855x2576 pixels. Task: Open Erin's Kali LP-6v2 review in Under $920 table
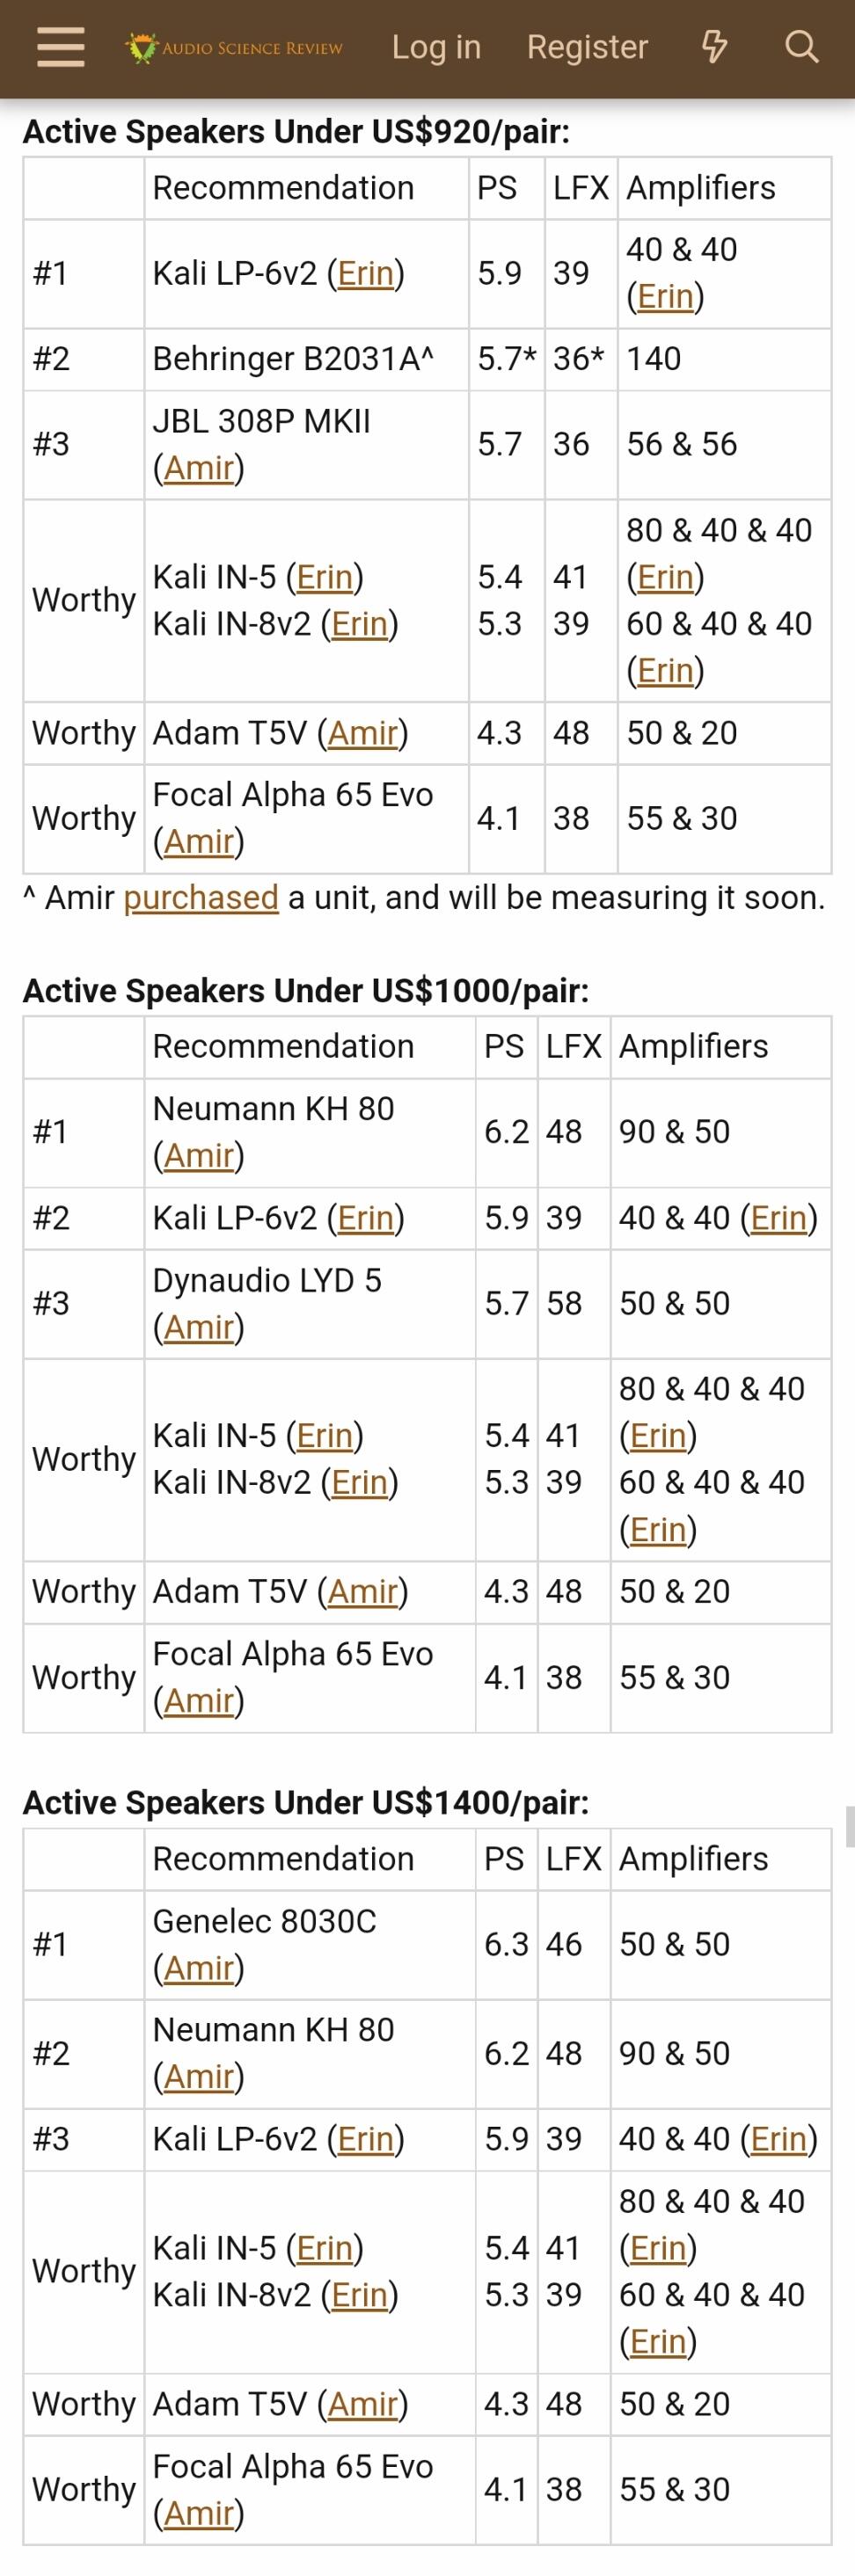[x=365, y=273]
